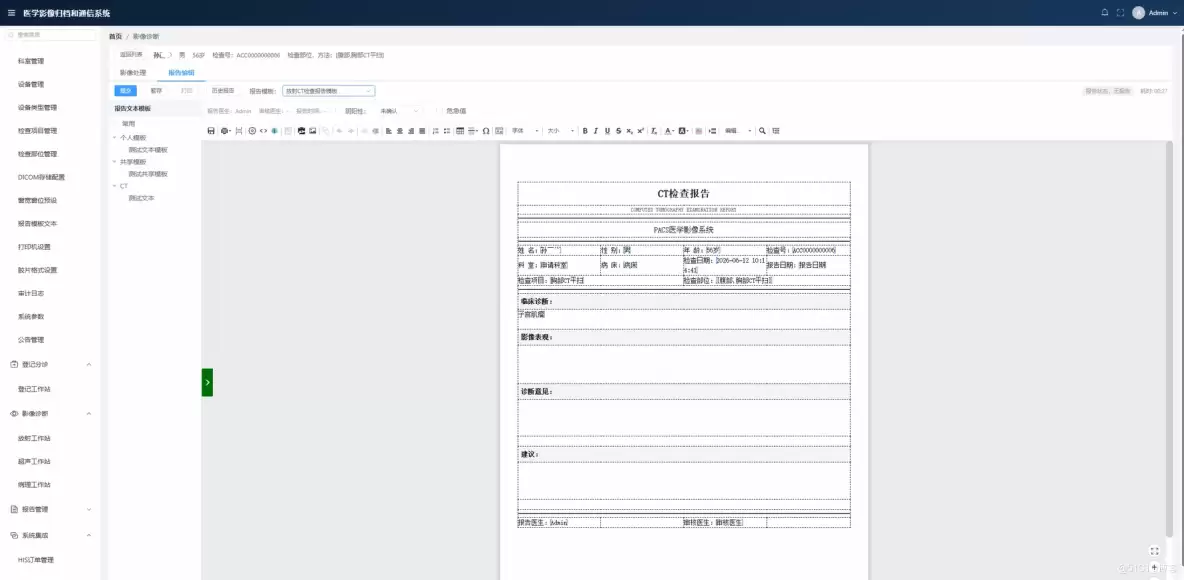Screen dimensions: 1184x580
Task: Collapse the 系统集成 sidebar group
Action: [x=88, y=535]
